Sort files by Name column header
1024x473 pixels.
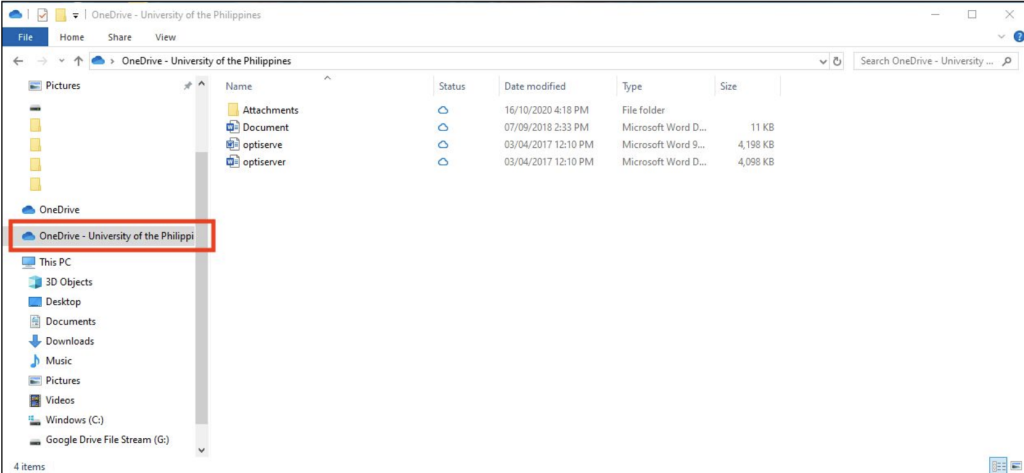pyautogui.click(x=238, y=86)
